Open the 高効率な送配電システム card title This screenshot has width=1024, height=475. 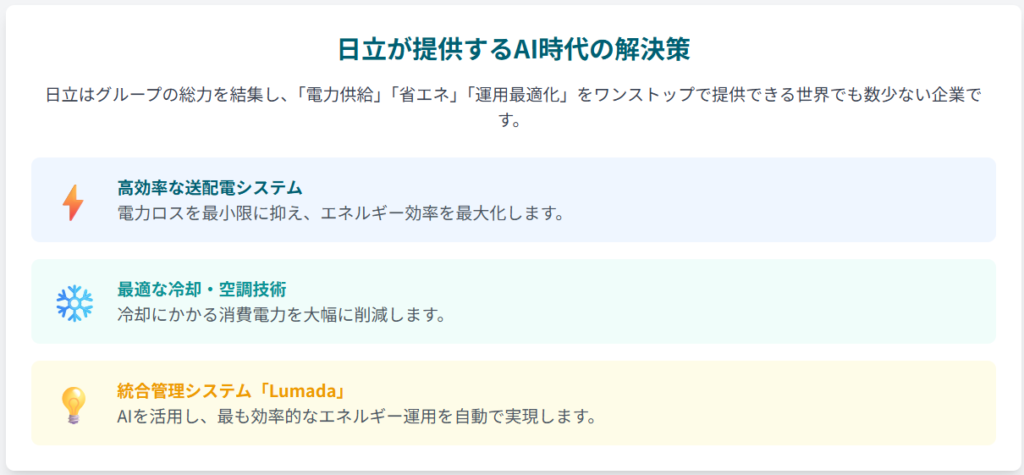209,188
